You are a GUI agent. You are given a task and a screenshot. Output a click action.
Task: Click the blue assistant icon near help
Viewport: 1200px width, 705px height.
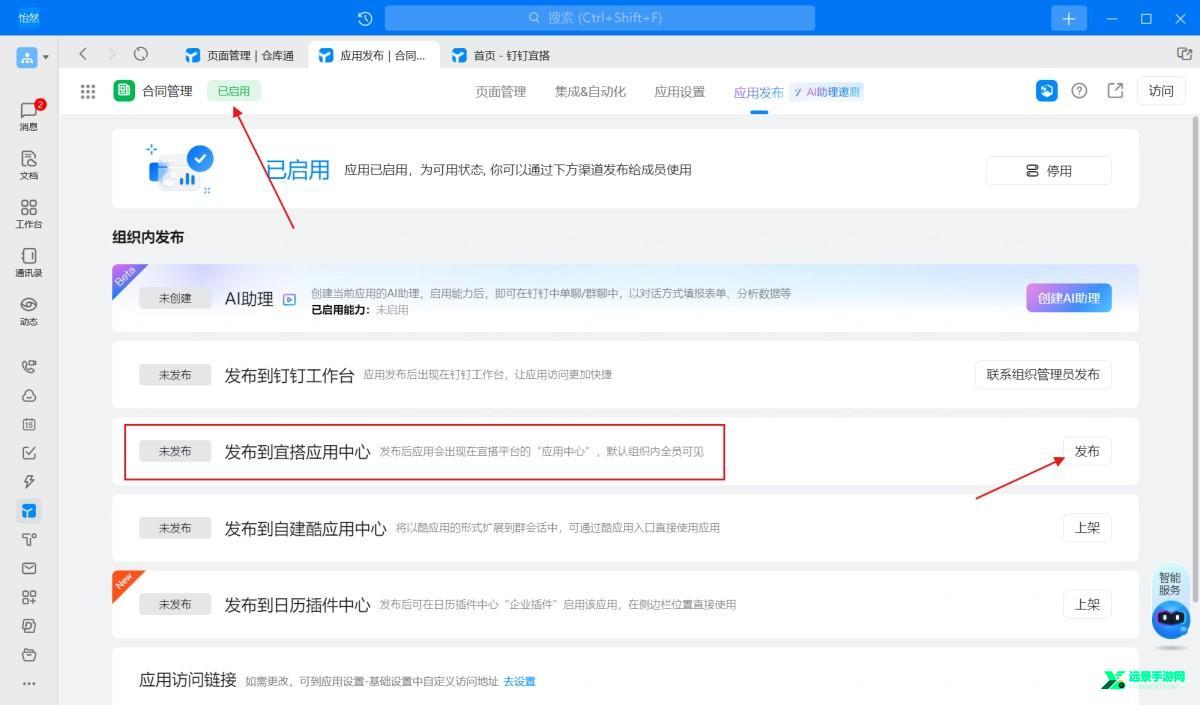pyautogui.click(x=1047, y=91)
